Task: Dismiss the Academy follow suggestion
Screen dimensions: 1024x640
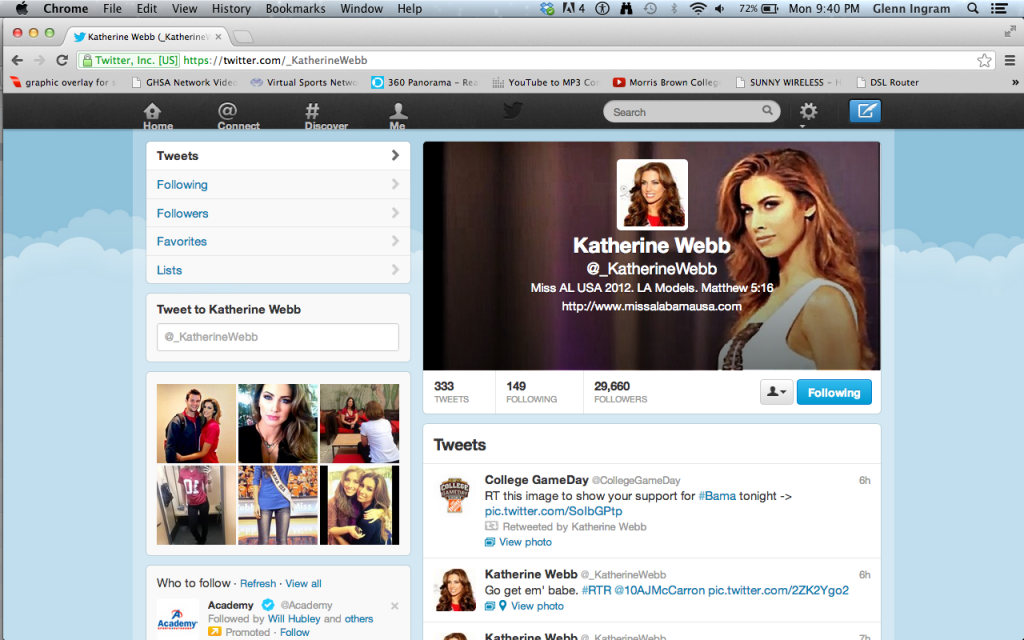Action: 394,606
